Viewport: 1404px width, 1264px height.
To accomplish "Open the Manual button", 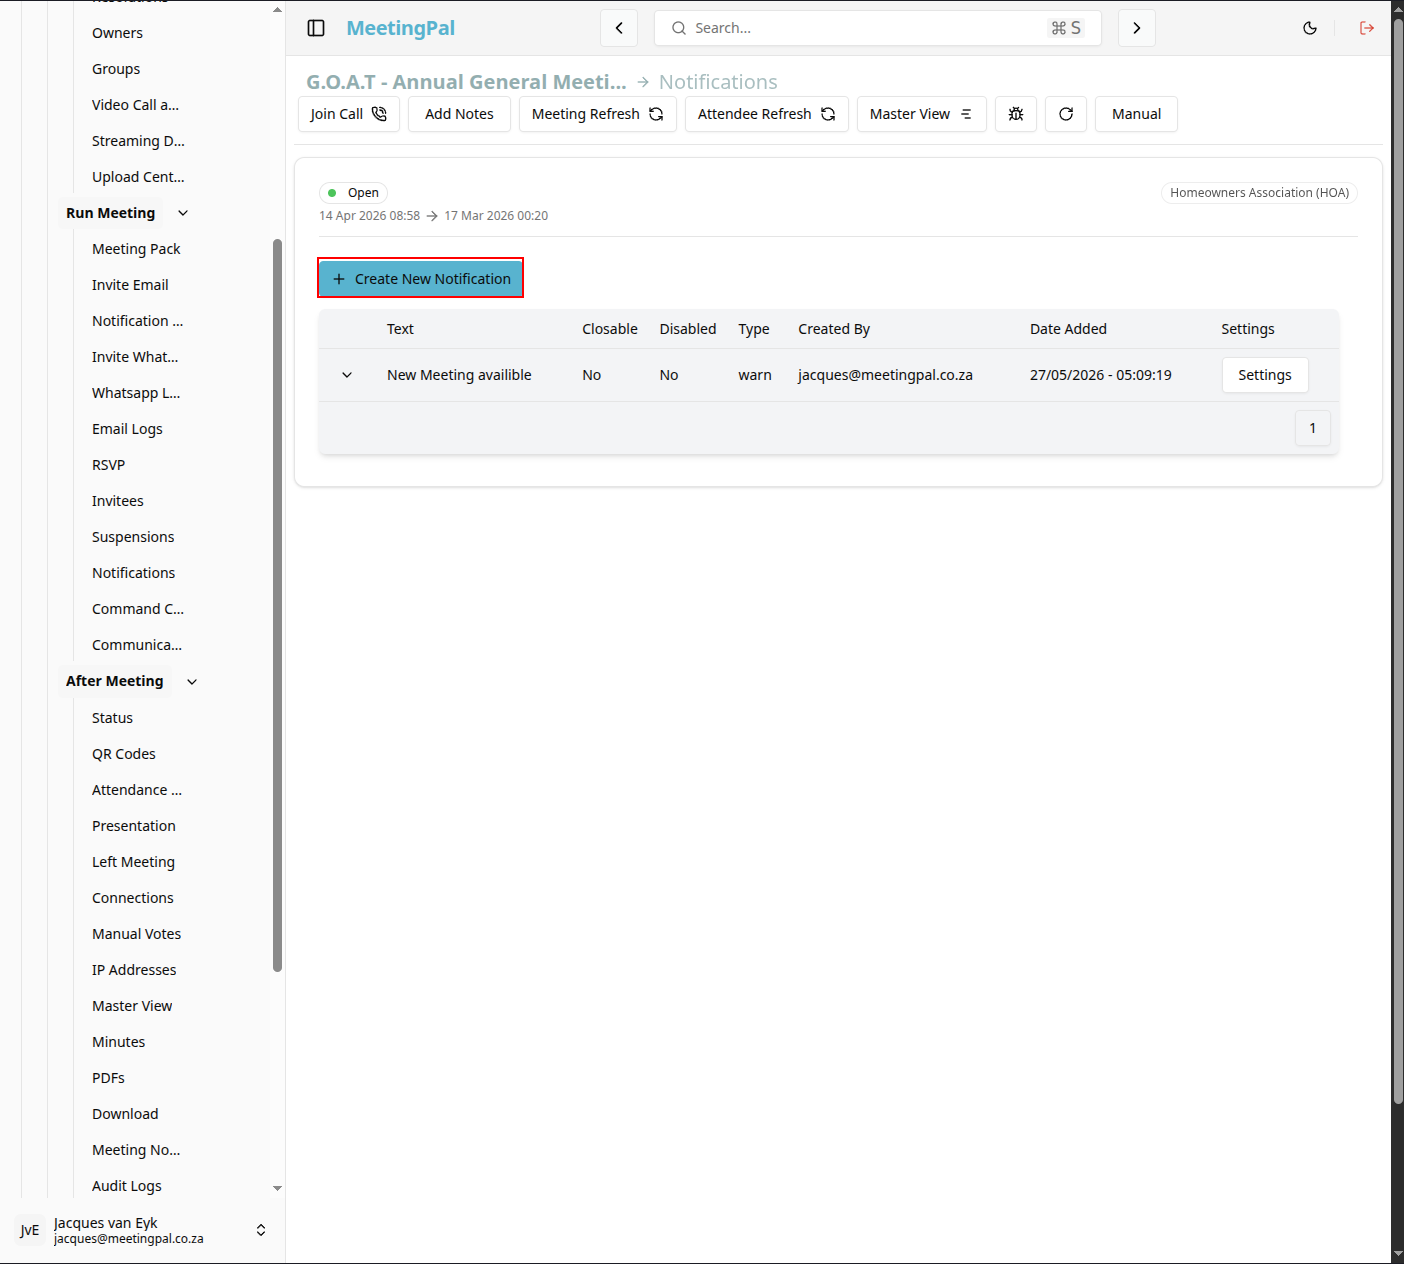I will [1136, 114].
